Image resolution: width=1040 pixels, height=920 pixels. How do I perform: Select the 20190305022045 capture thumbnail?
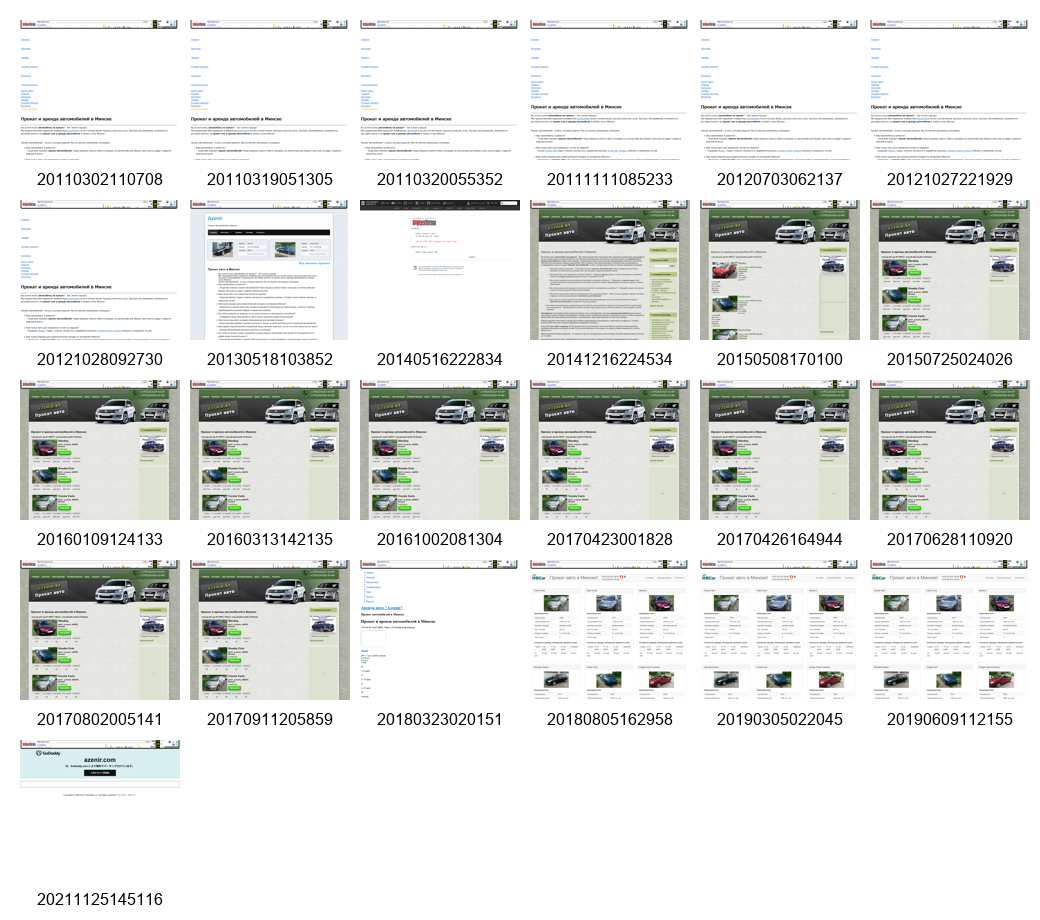pos(780,630)
